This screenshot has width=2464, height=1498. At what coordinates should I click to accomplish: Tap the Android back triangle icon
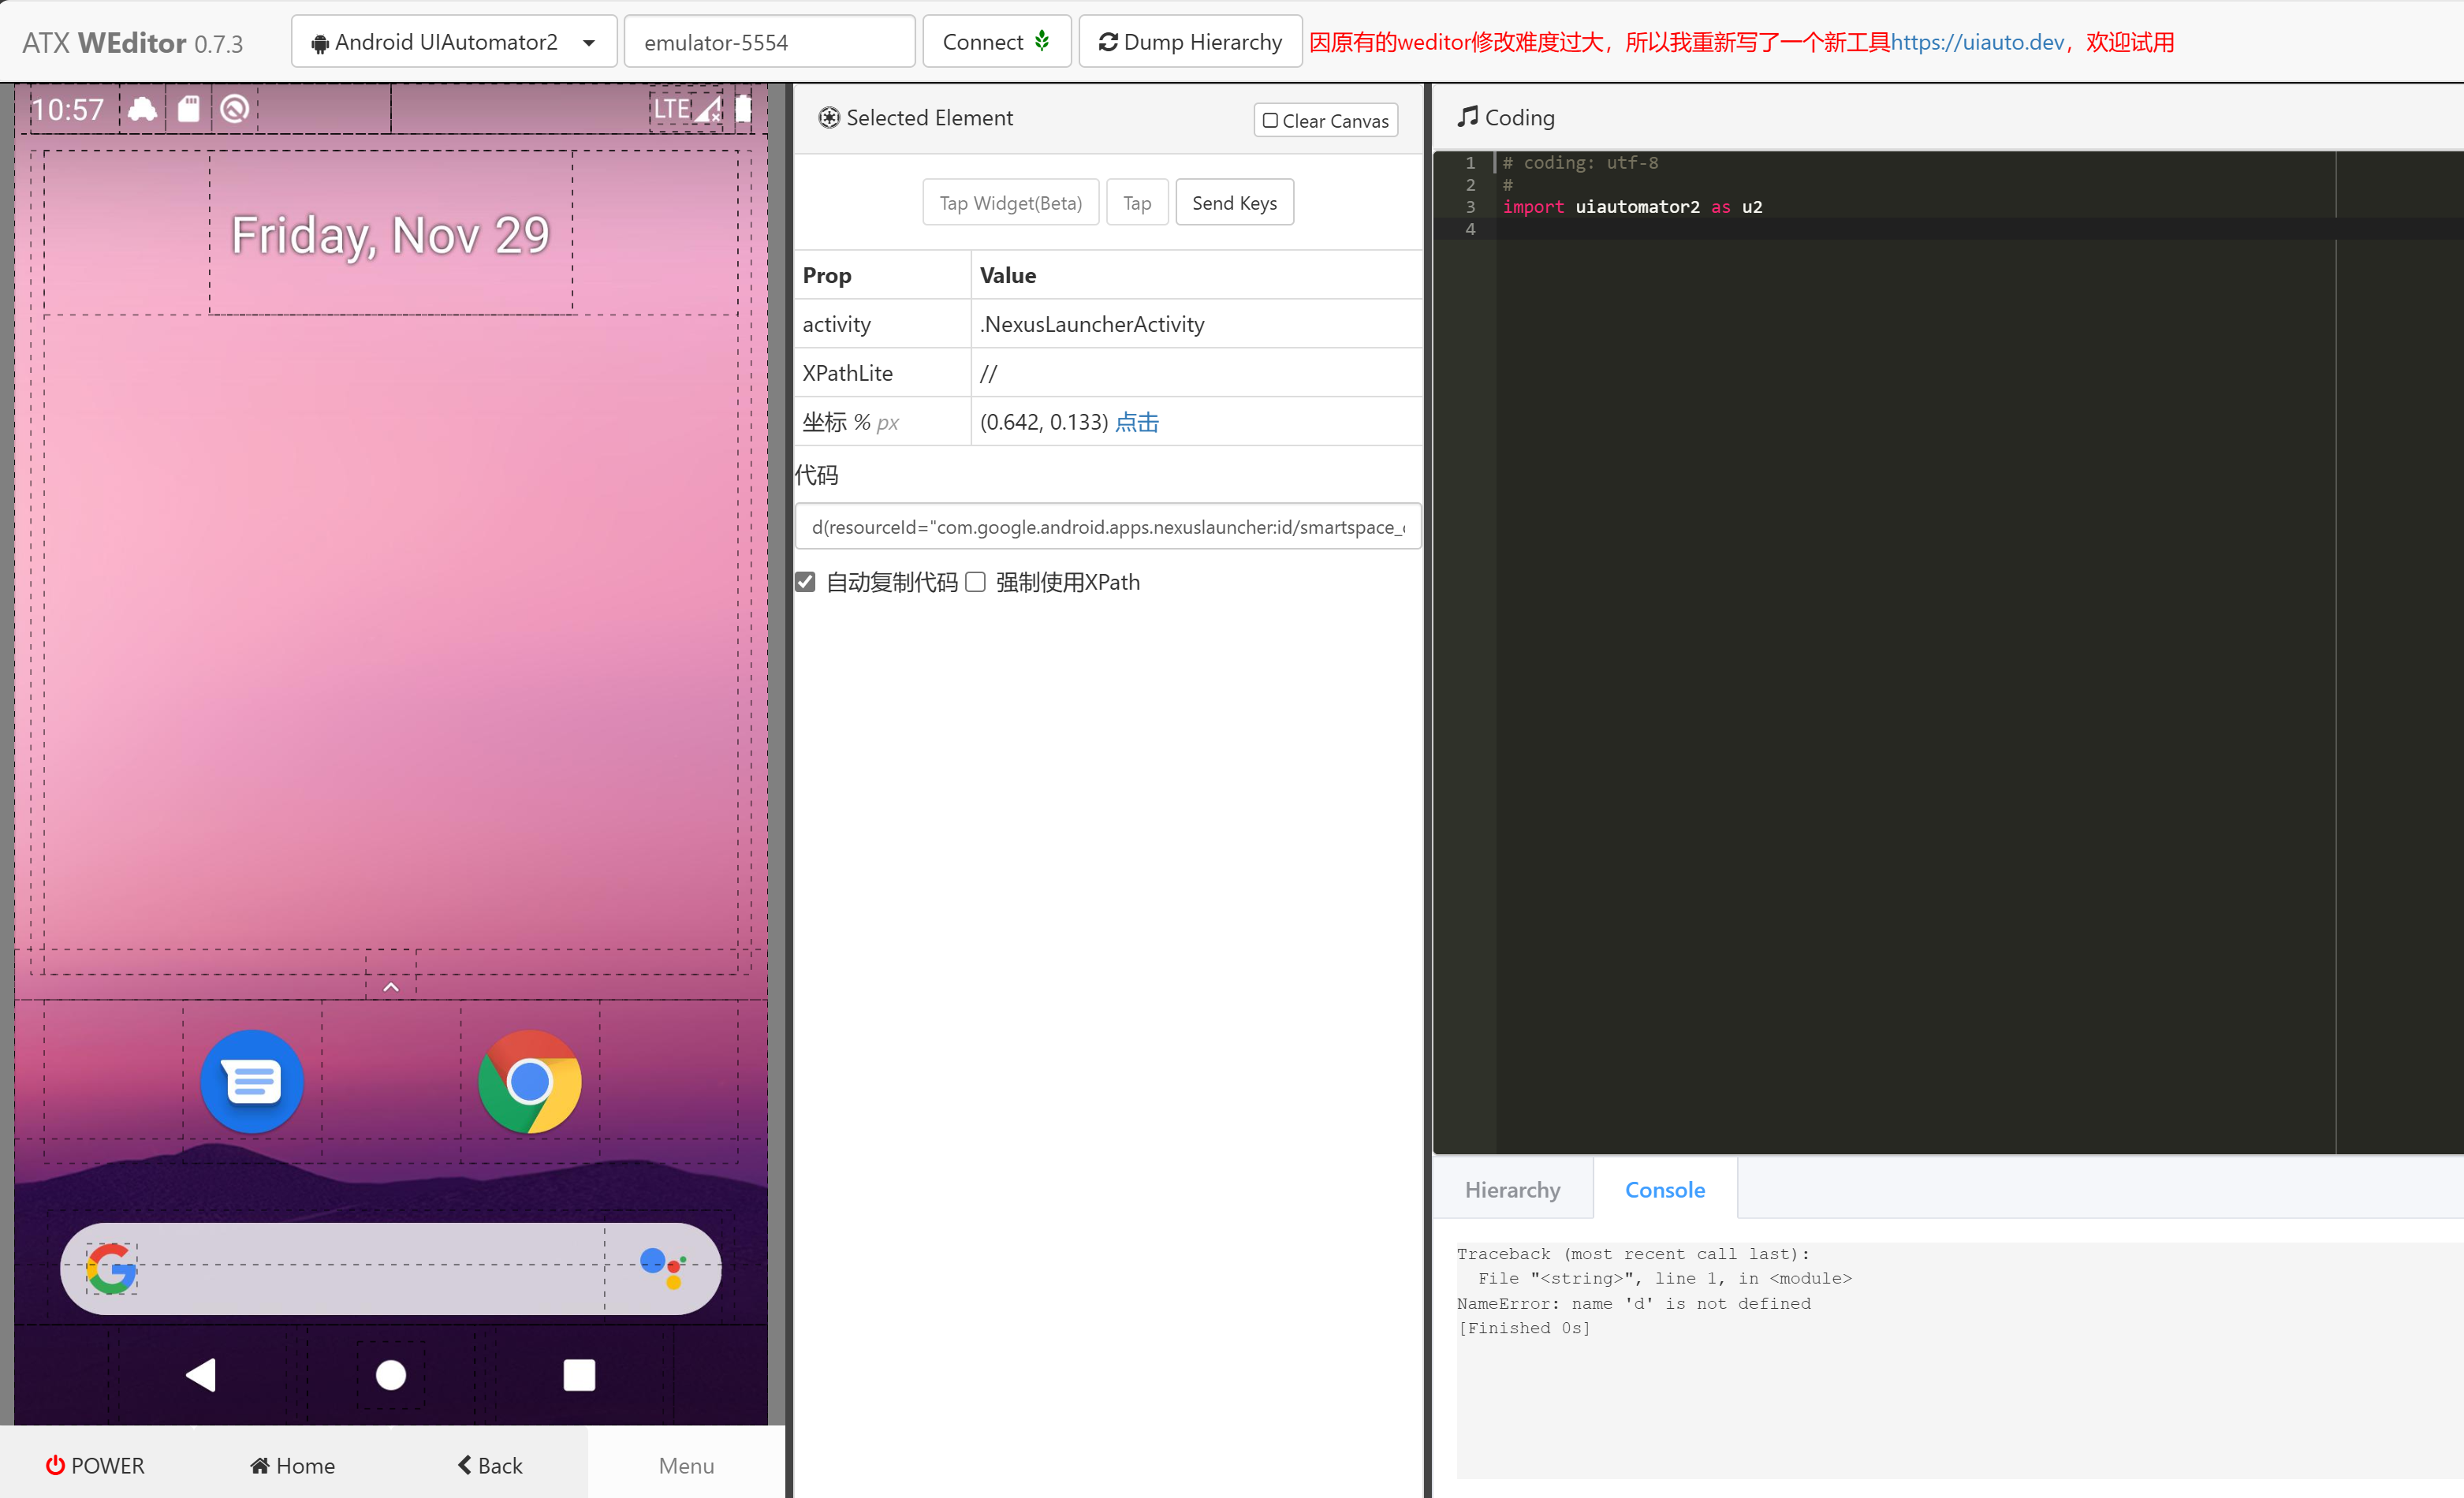coord(201,1375)
